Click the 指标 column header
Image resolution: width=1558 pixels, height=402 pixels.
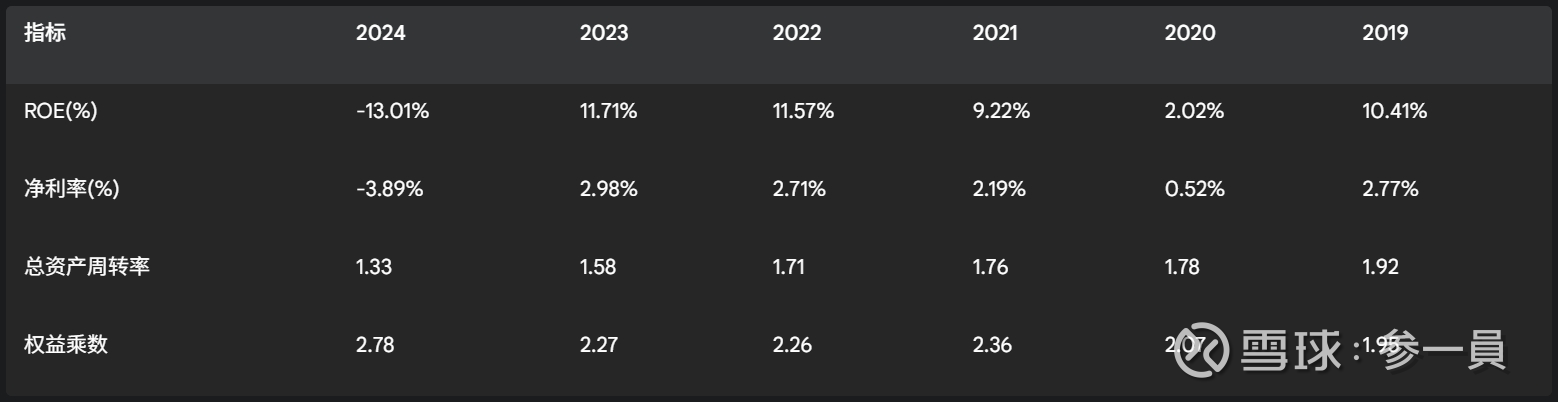point(45,33)
